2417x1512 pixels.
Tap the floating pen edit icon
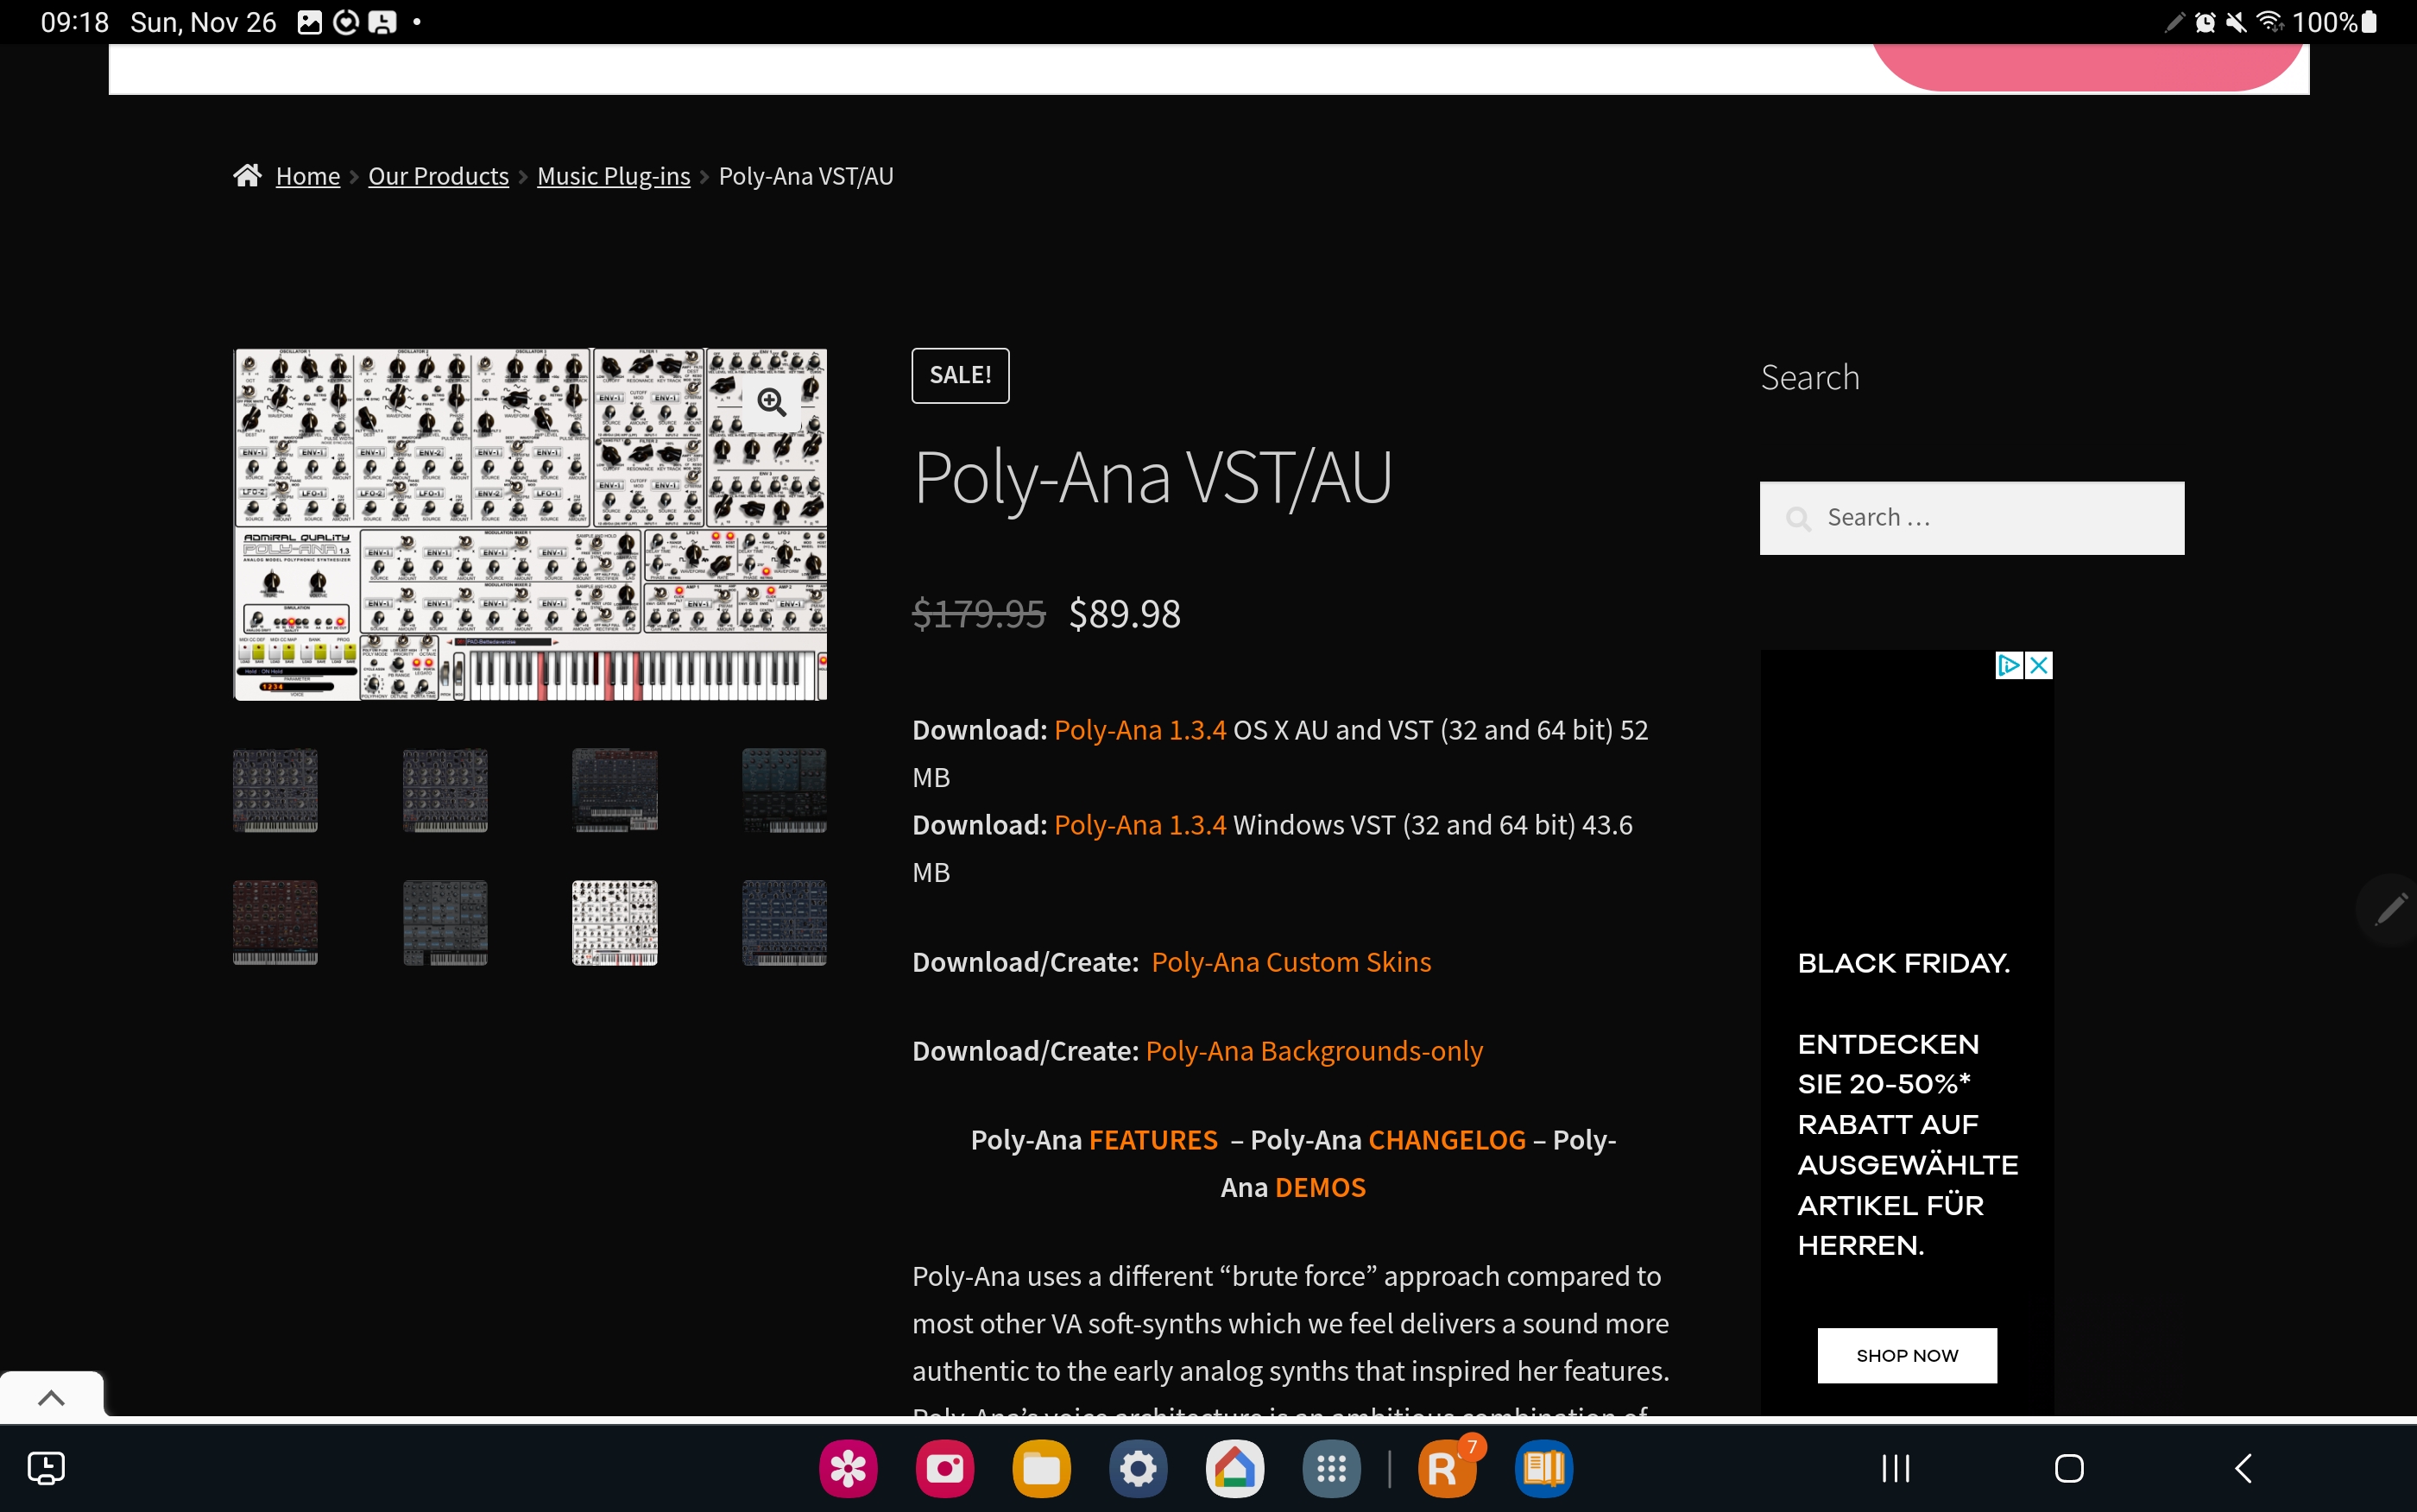tap(2391, 909)
